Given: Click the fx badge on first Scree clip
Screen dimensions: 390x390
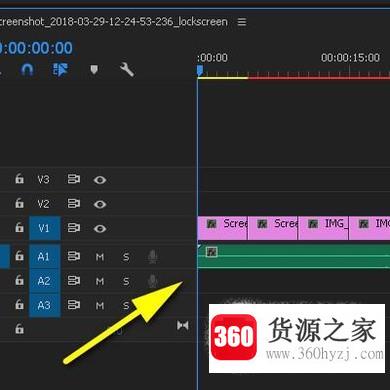Looking at the screenshot, I should click(211, 224).
